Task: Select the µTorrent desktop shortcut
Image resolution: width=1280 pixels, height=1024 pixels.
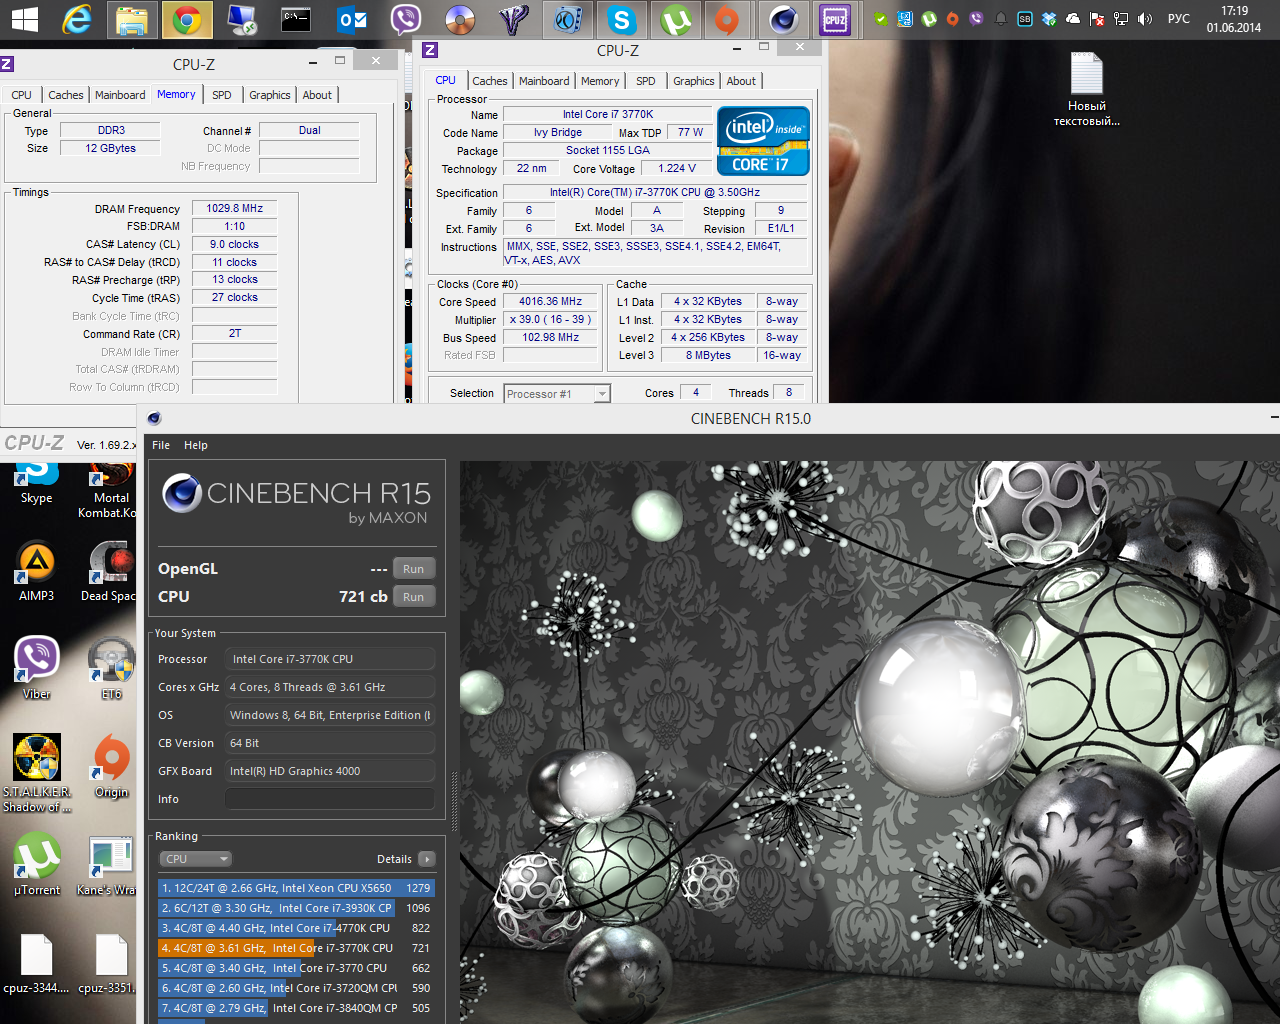Action: [37, 864]
